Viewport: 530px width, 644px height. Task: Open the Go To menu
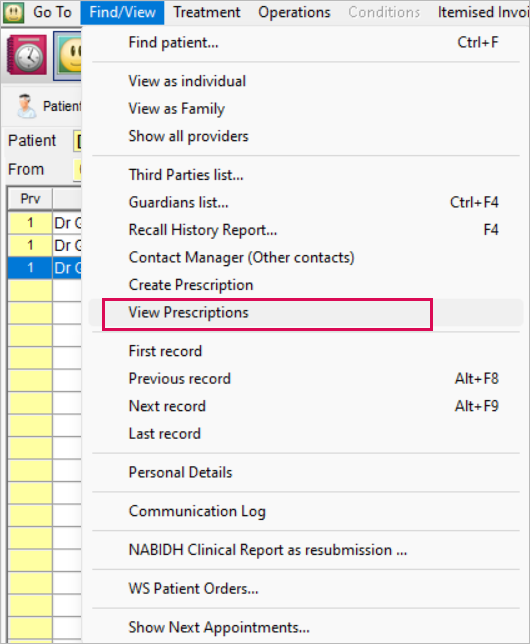52,12
